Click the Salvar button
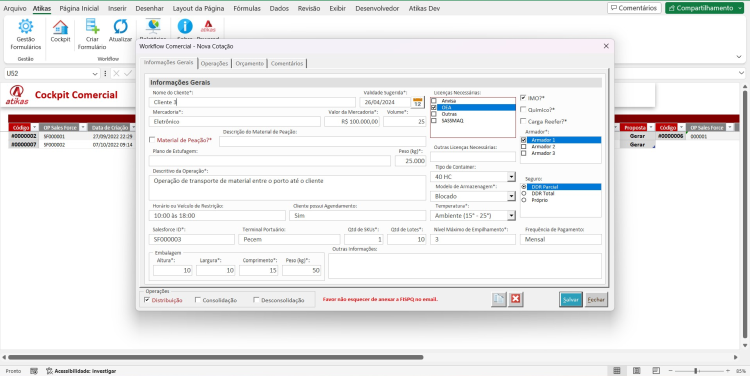This screenshot has width=750, height=376. pos(571,299)
